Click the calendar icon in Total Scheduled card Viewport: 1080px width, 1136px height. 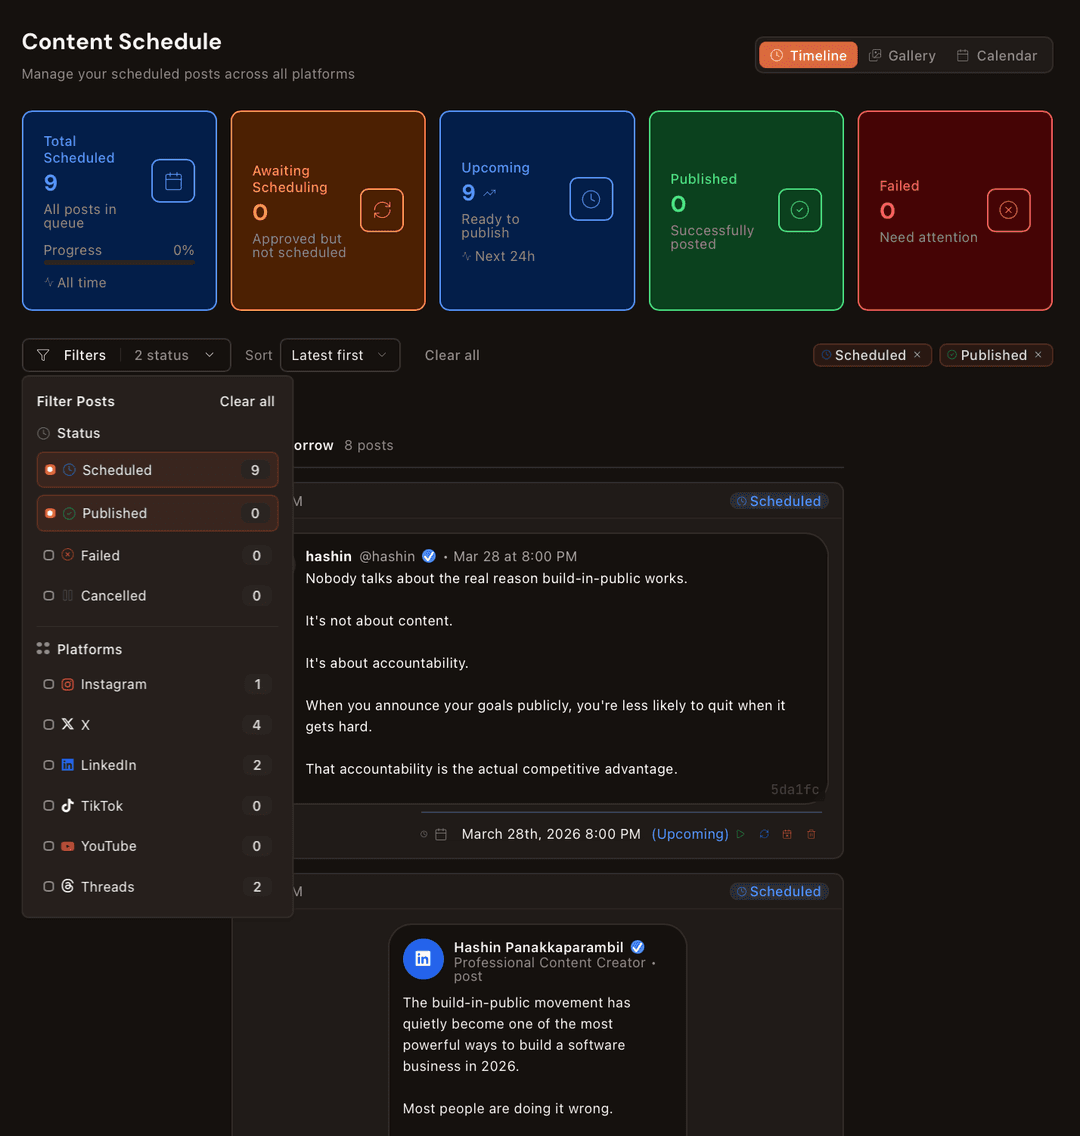coord(173,181)
